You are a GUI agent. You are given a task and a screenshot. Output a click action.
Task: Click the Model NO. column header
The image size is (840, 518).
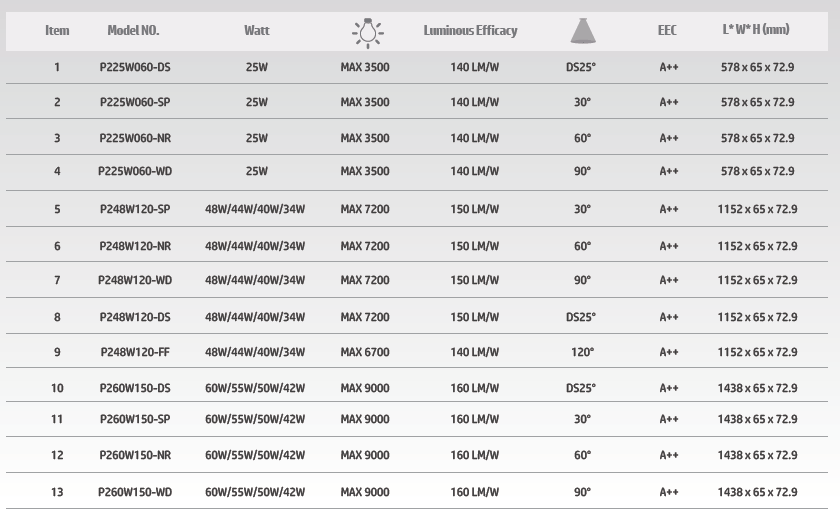click(135, 31)
